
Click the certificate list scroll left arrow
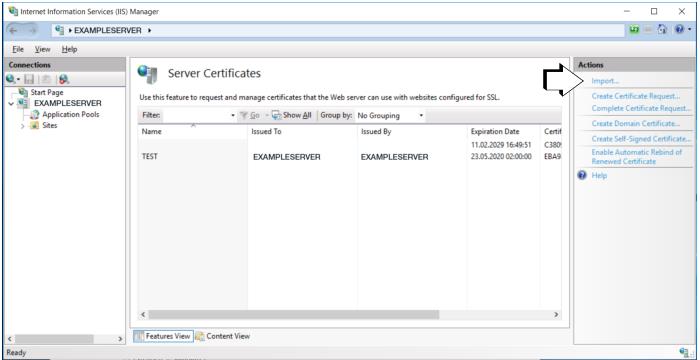143,315
